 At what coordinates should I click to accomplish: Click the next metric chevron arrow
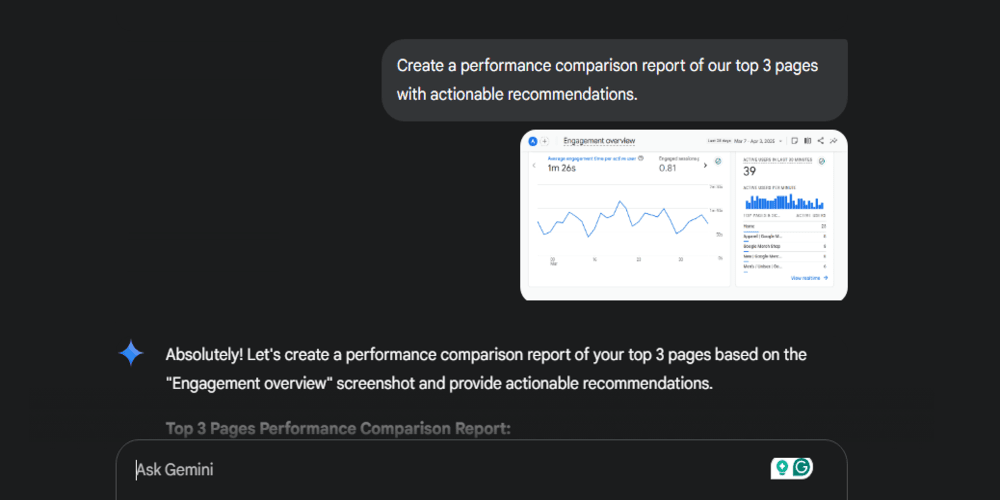tap(706, 165)
